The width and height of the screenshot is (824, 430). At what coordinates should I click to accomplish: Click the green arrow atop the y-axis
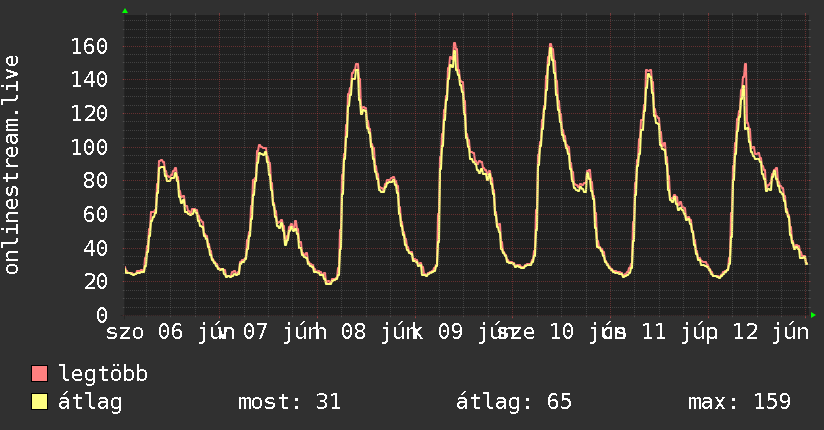point(125,11)
